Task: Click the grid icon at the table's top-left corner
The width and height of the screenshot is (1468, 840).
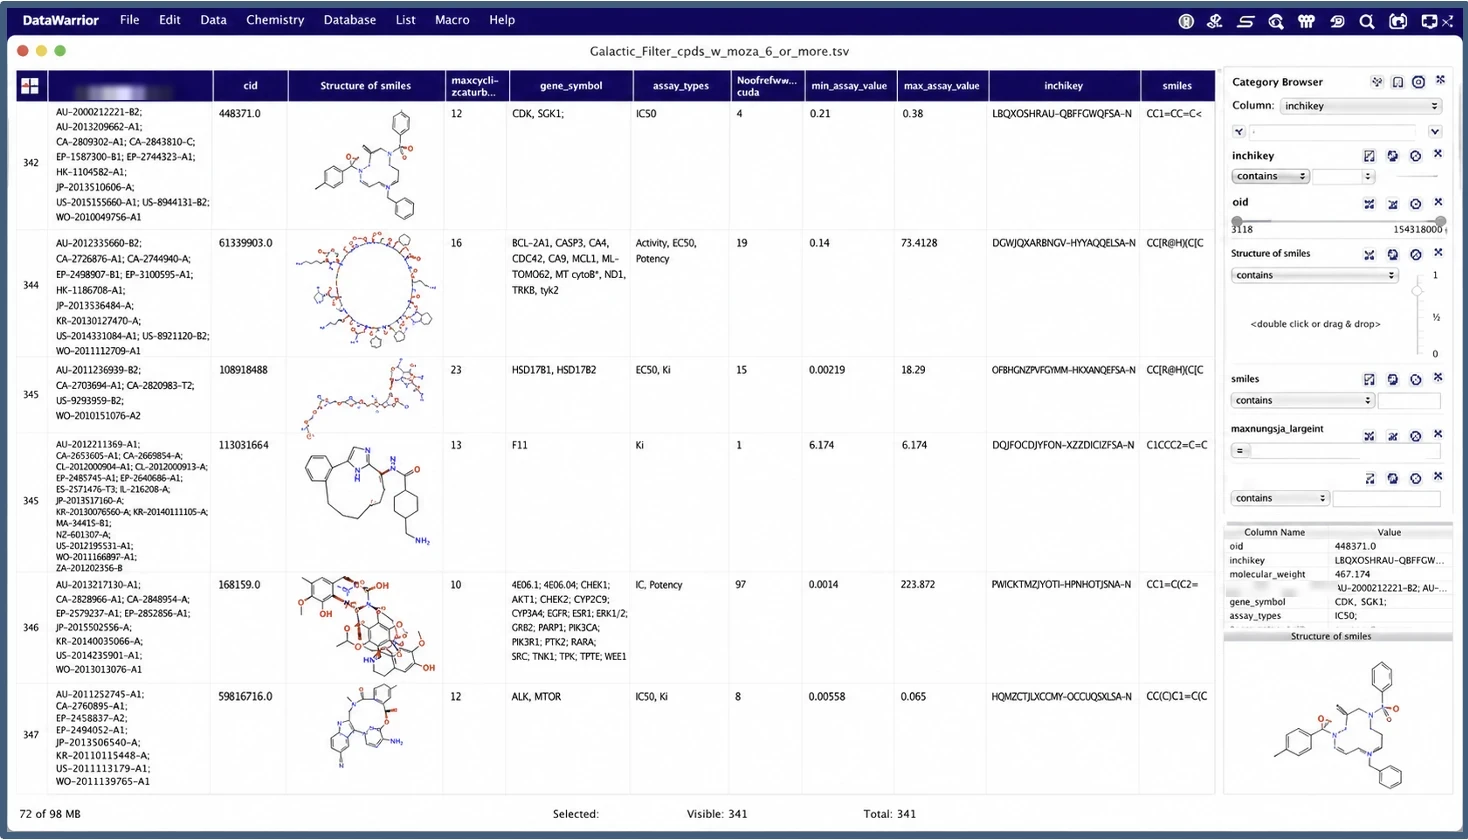Action: coord(30,86)
